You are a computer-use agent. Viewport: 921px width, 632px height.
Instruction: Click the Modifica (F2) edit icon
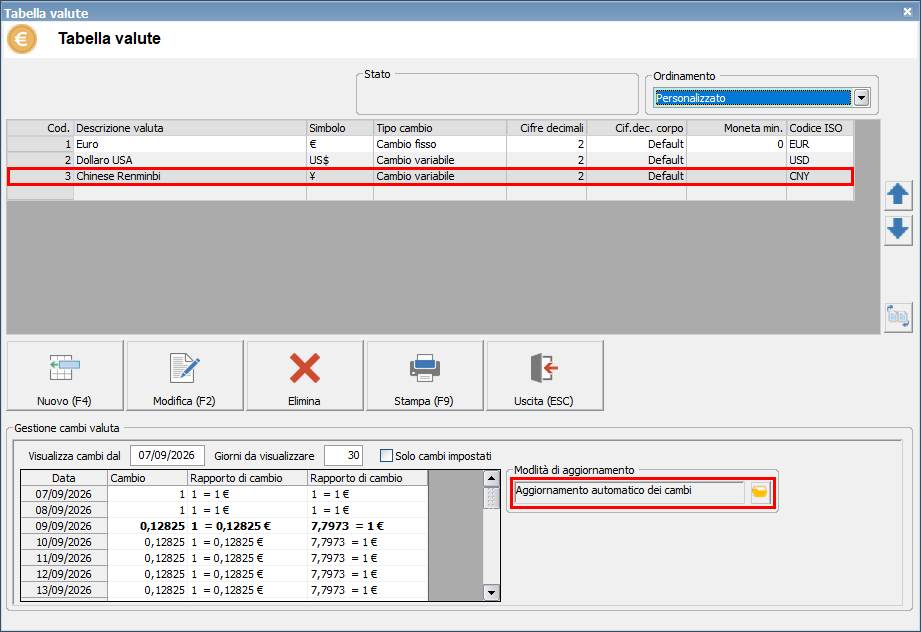(184, 368)
